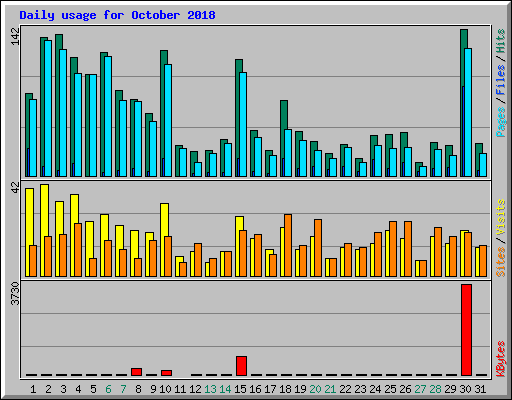
Task: Click day label "30" on the x-axis
Action: click(x=465, y=389)
